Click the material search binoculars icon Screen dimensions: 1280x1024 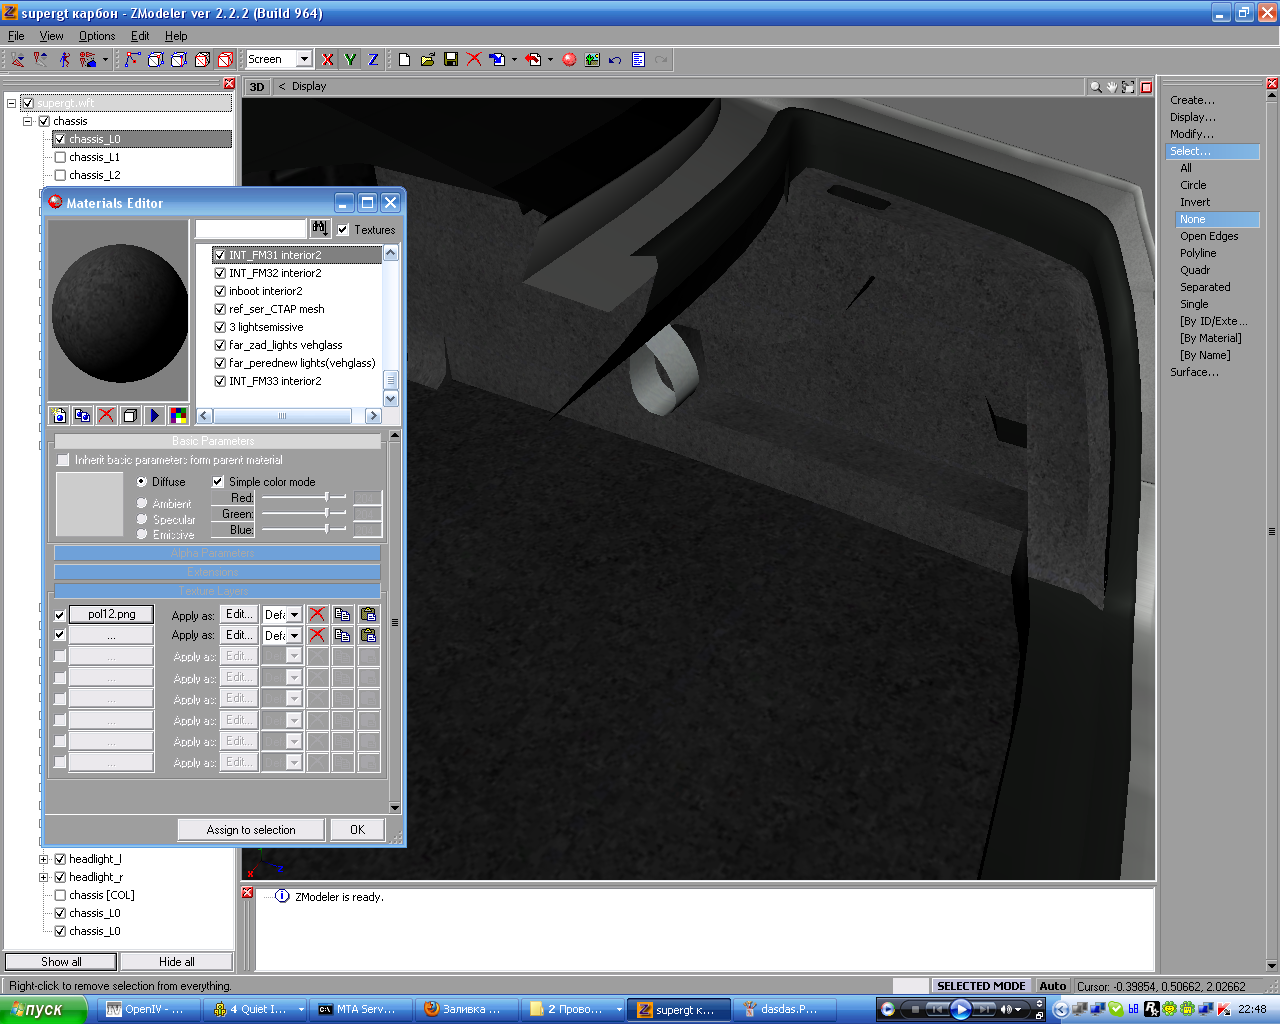point(319,229)
